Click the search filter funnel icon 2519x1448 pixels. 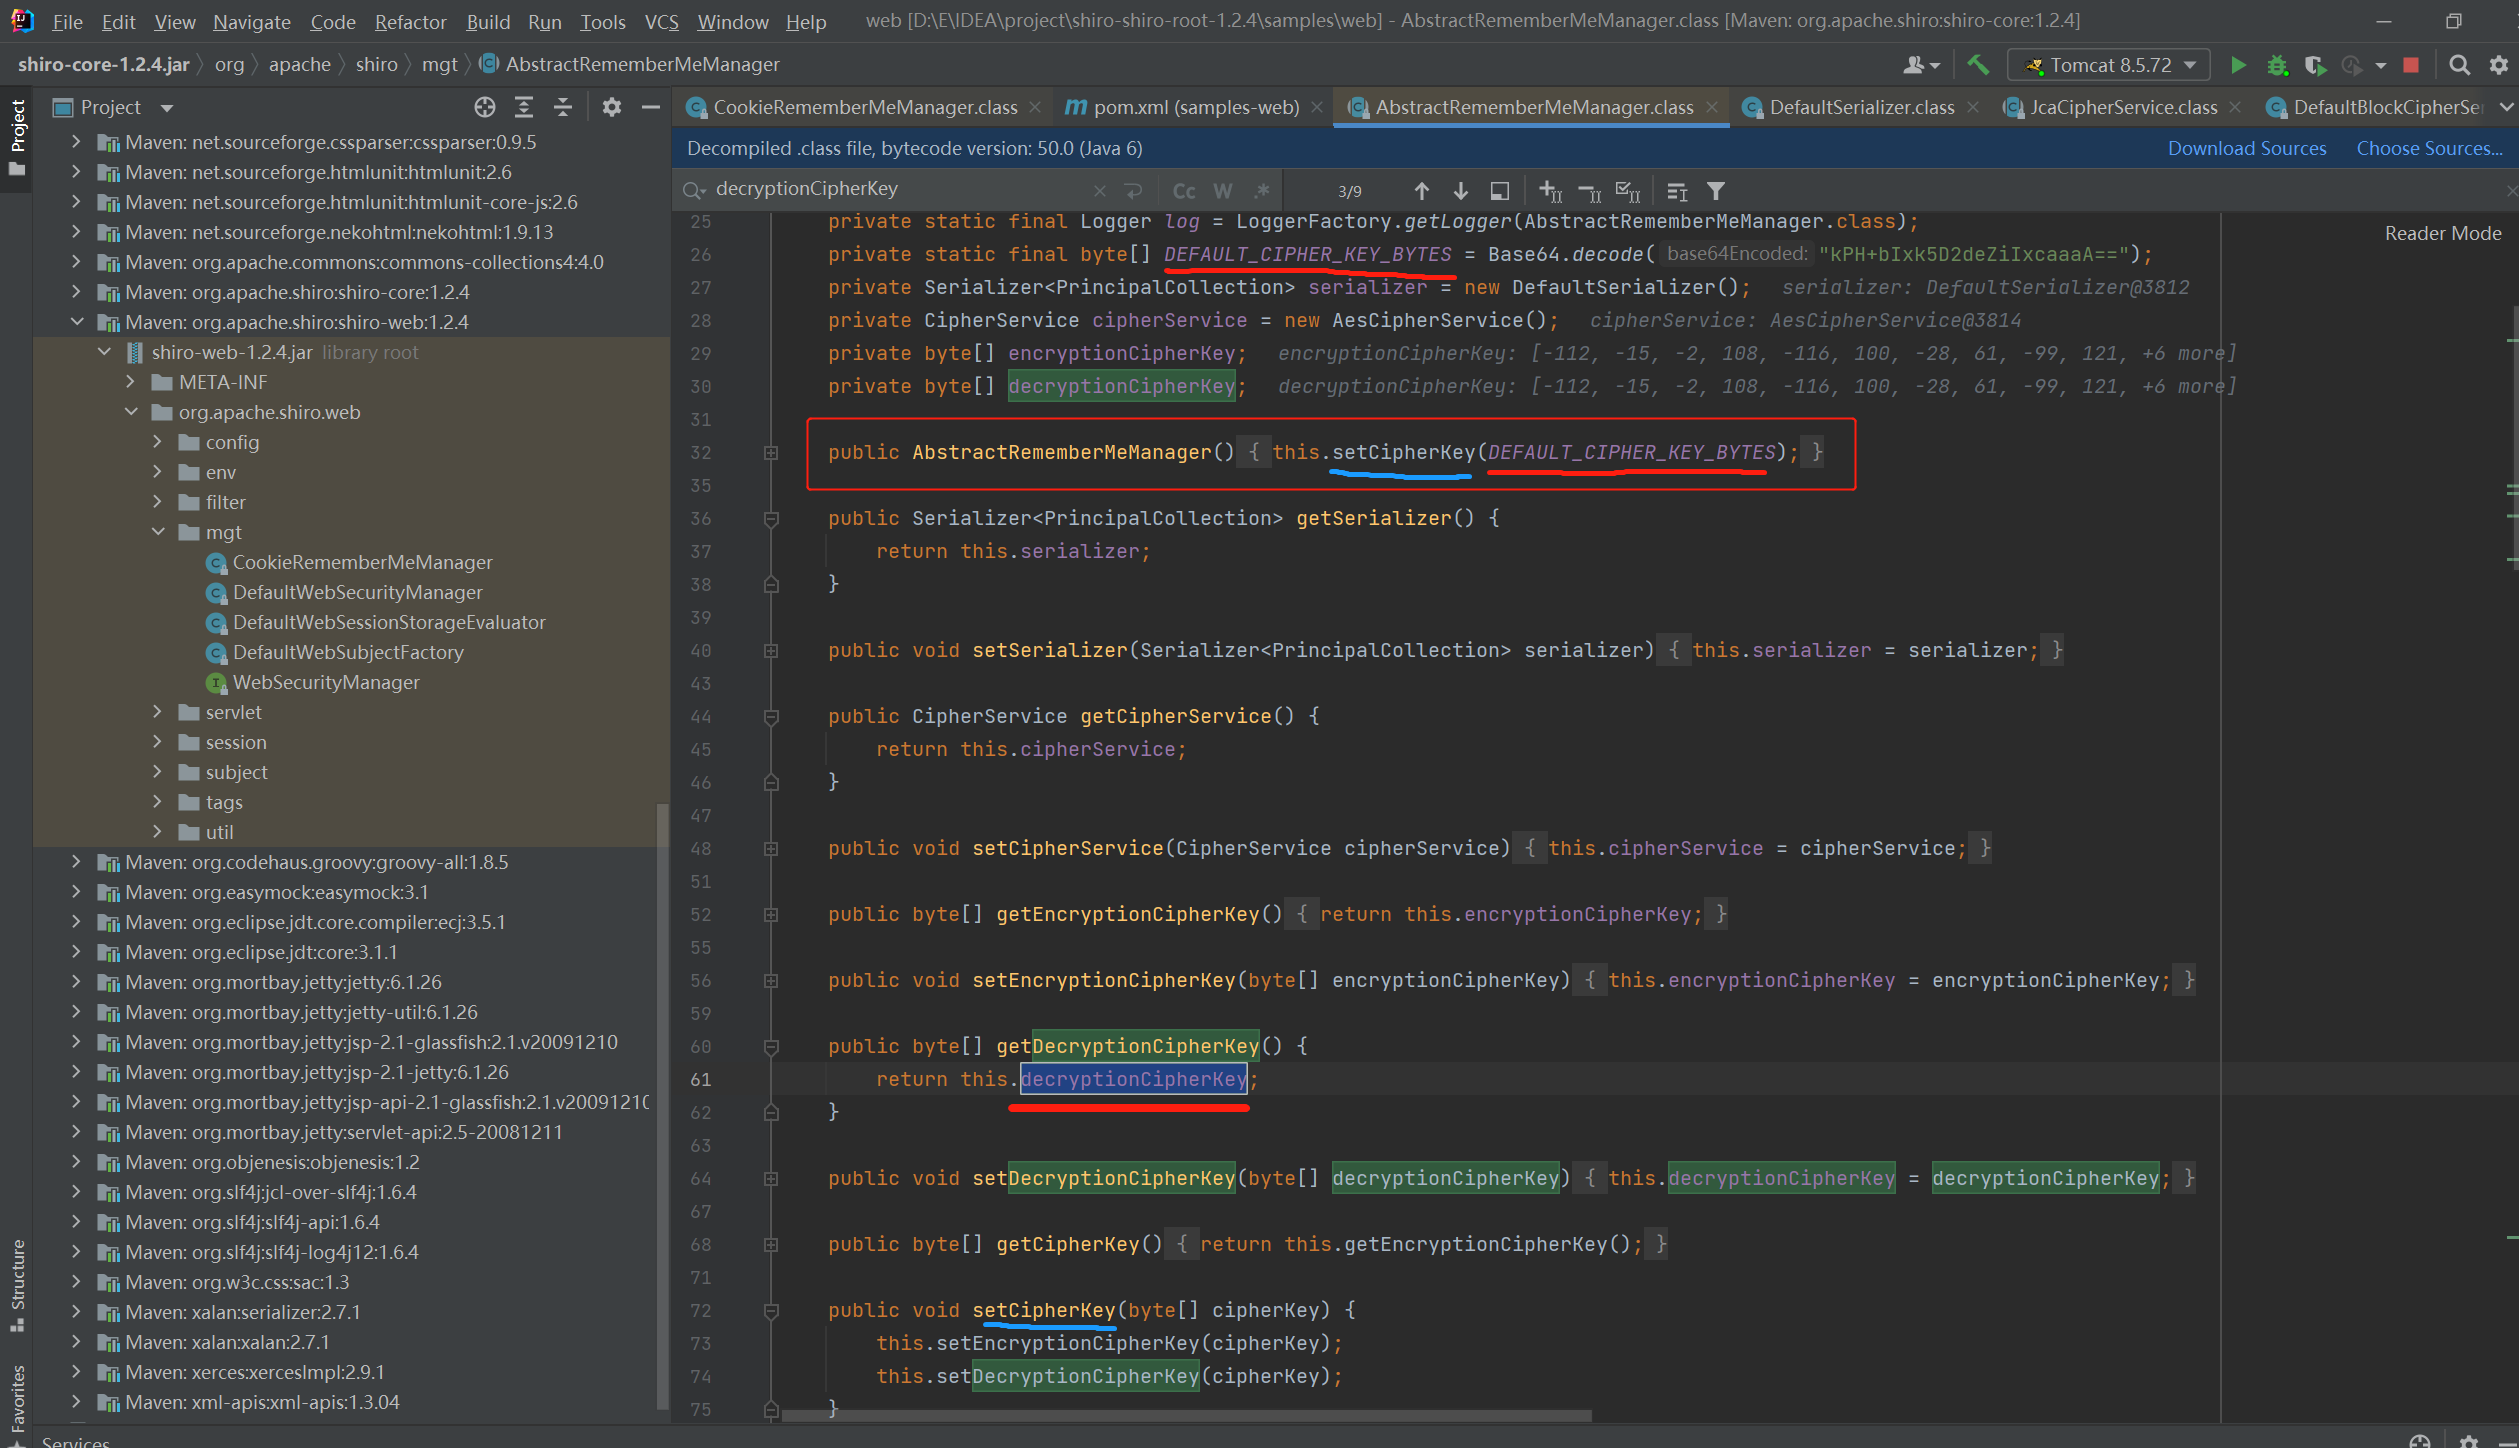(1716, 190)
